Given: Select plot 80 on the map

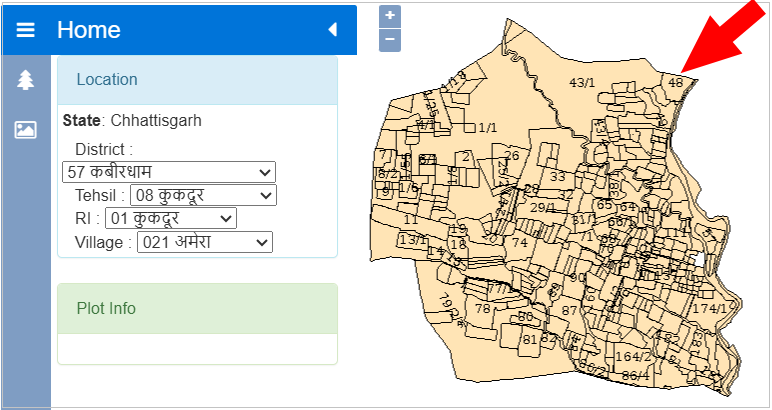Looking at the screenshot, I should pyautogui.click(x=526, y=316).
